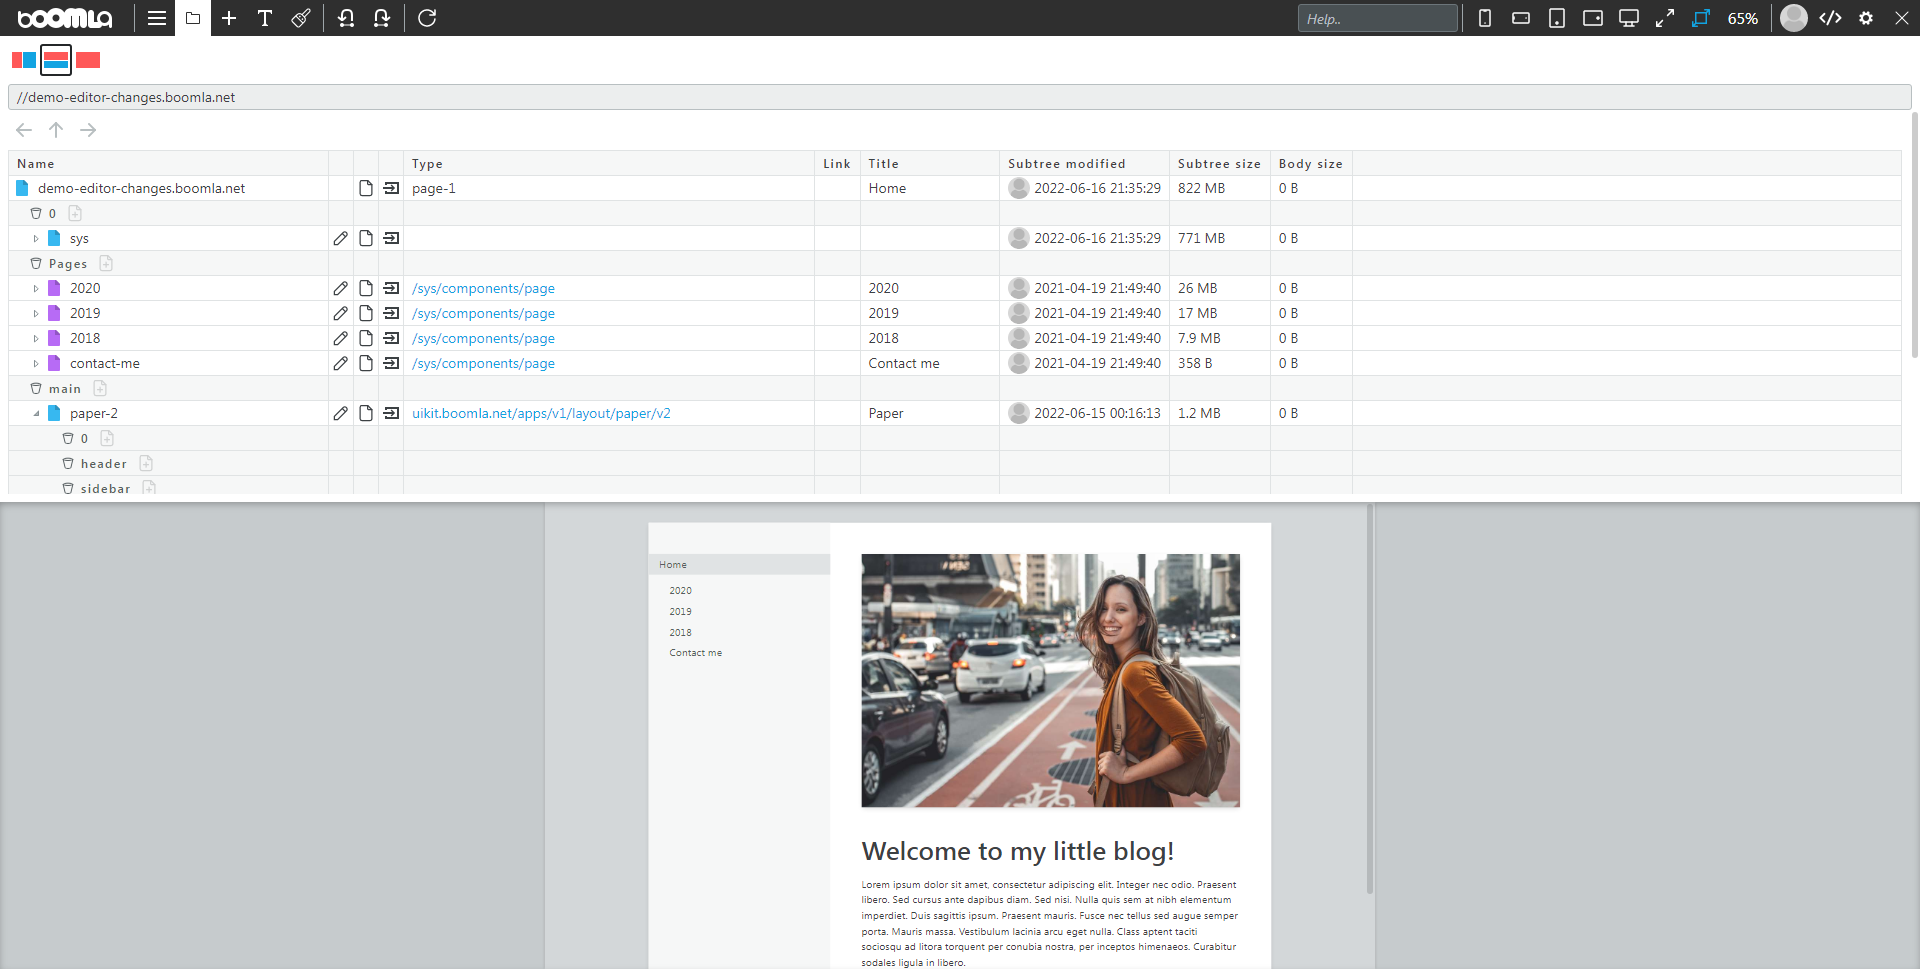This screenshot has width=1920, height=969.
Task: Refresh the page preview
Action: (x=427, y=18)
